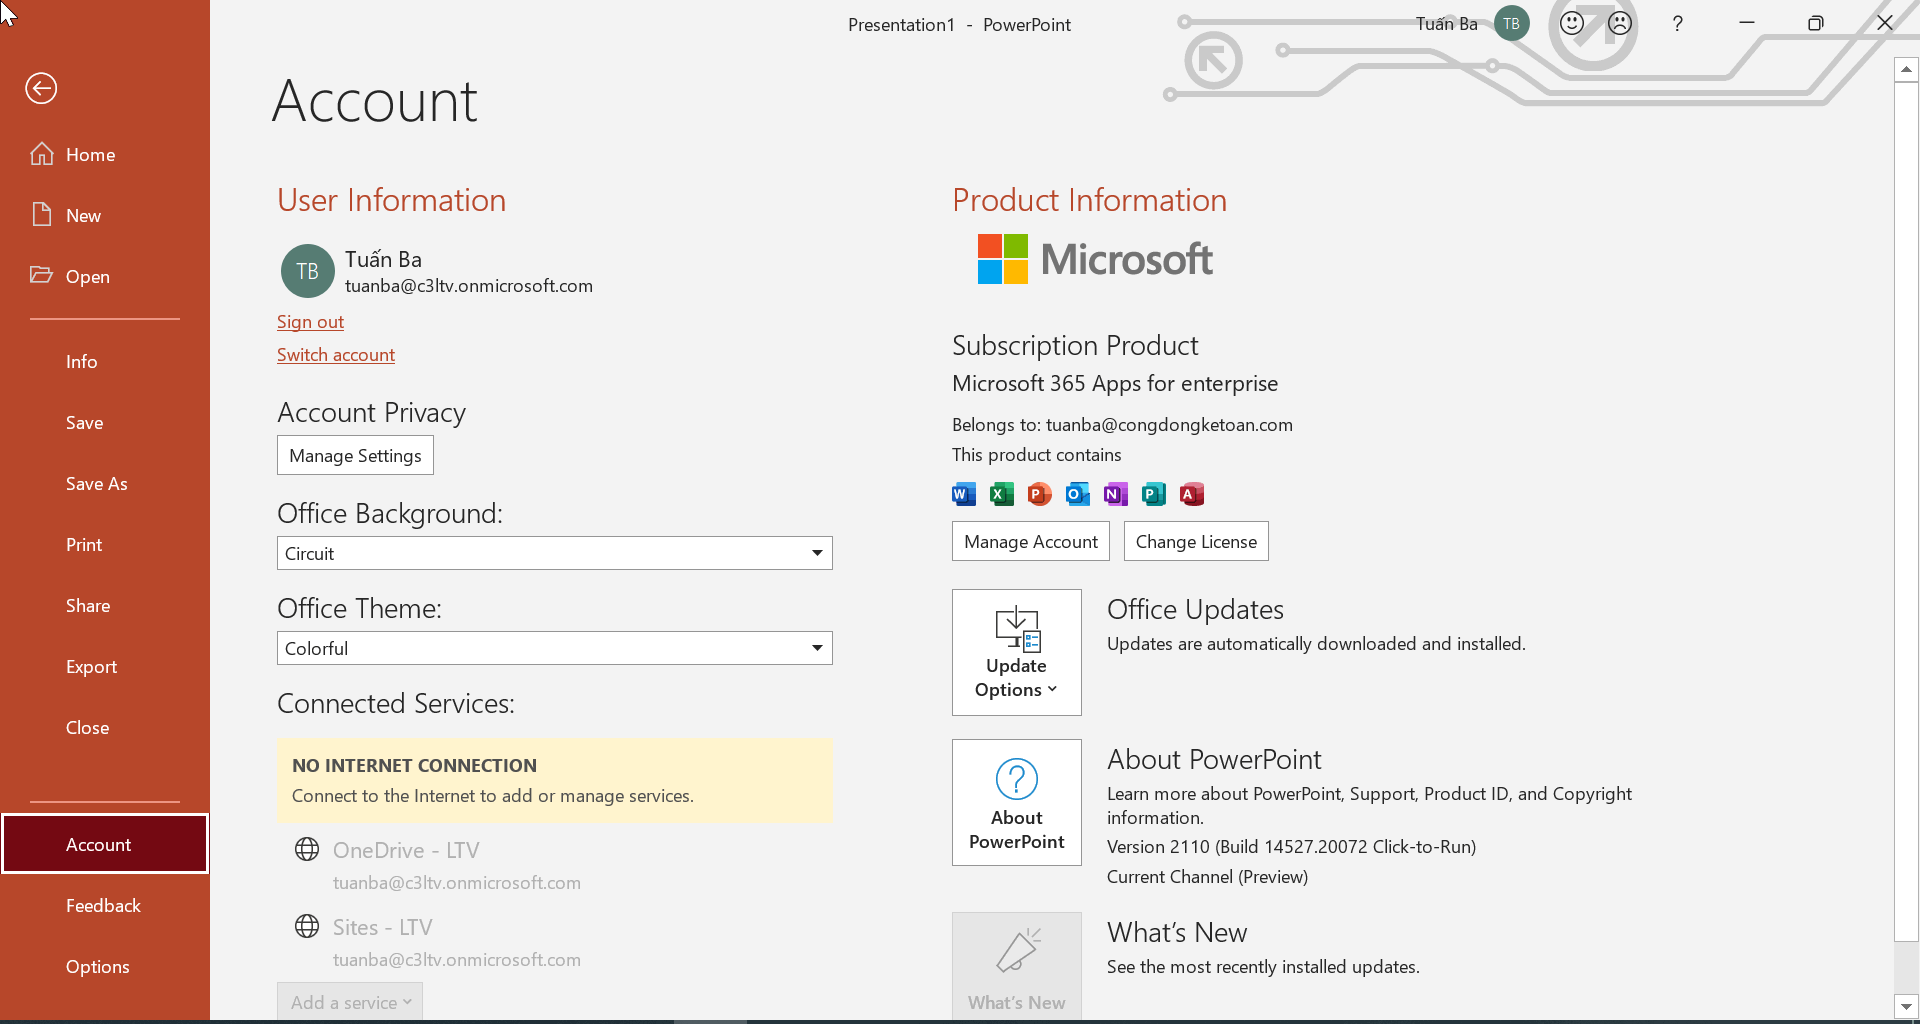This screenshot has height=1024, width=1920.
Task: Select the Account tab in sidebar
Action: tap(105, 844)
